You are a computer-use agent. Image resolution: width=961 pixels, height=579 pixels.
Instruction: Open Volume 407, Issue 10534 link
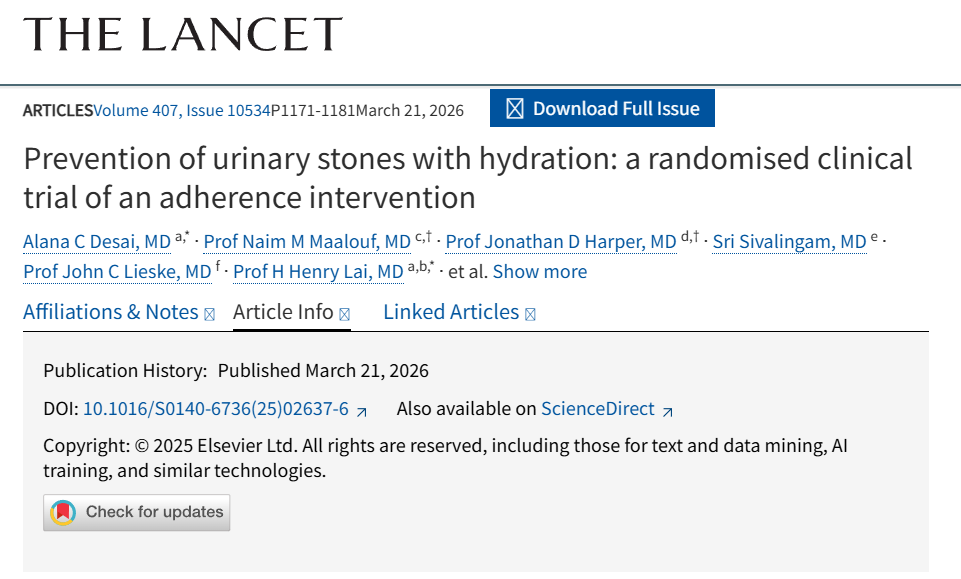point(182,110)
